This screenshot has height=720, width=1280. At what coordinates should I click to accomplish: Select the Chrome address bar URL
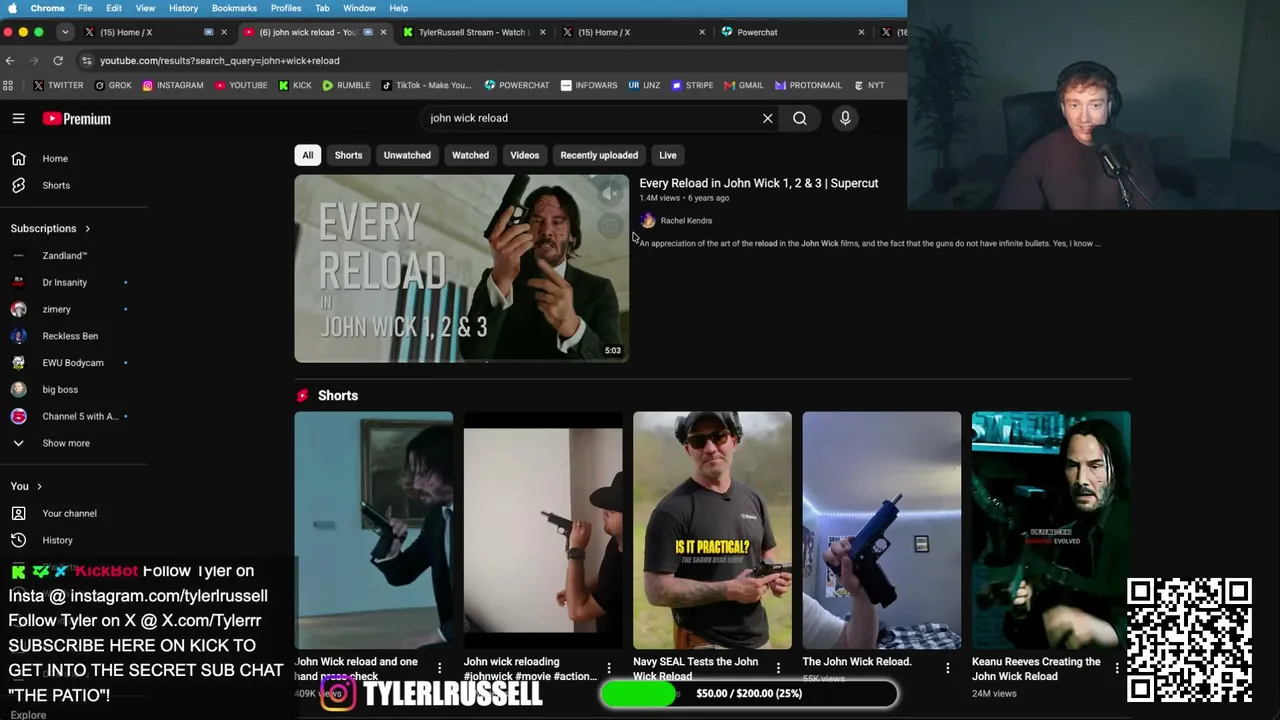(x=220, y=60)
